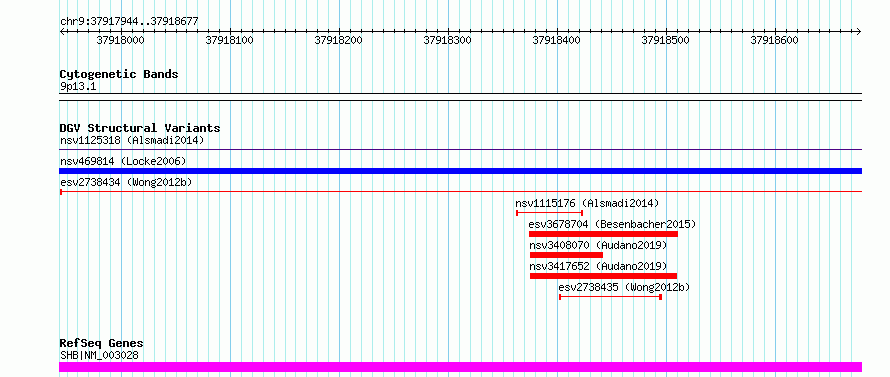Open the nsv1115176 (Alsmadi2014) label

pyautogui.click(x=587, y=203)
